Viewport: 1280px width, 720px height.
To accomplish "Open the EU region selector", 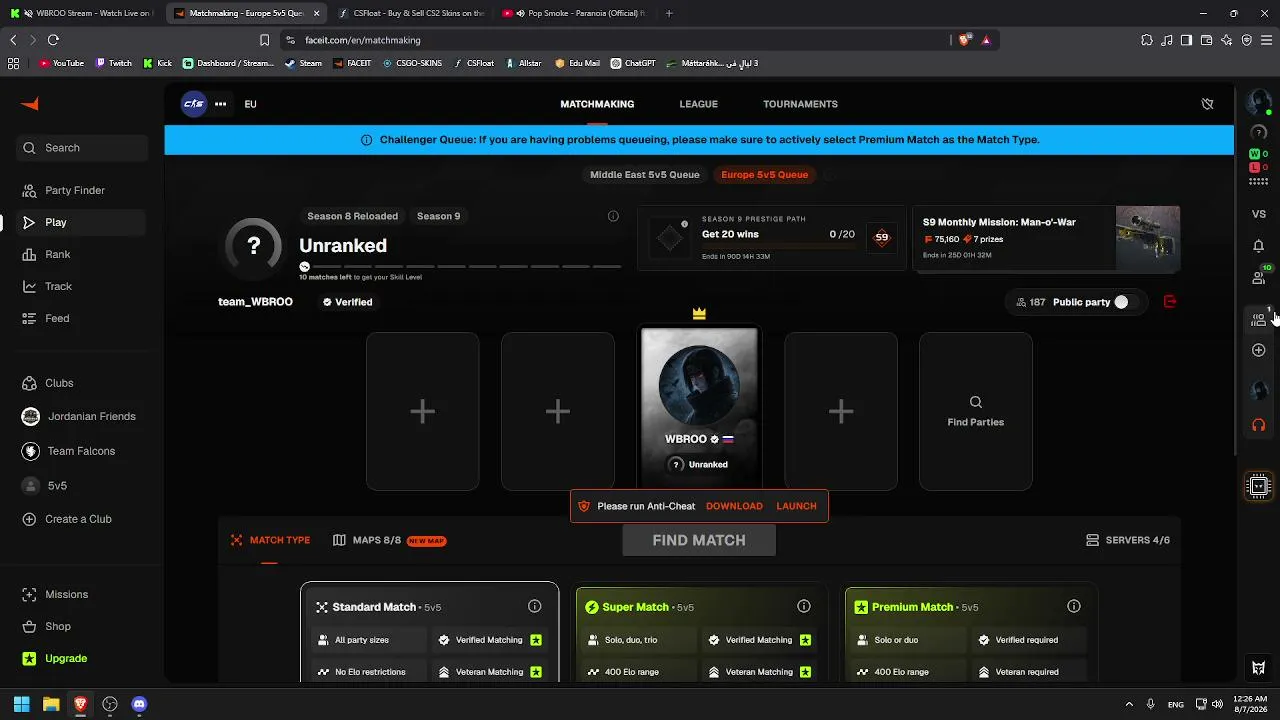I will (x=250, y=104).
